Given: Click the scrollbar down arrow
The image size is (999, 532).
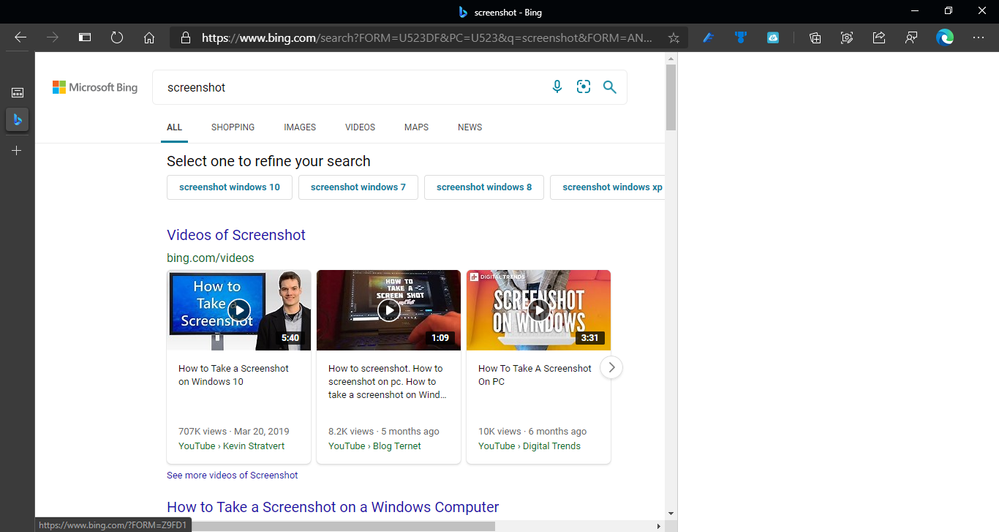Looking at the screenshot, I should click(x=670, y=514).
